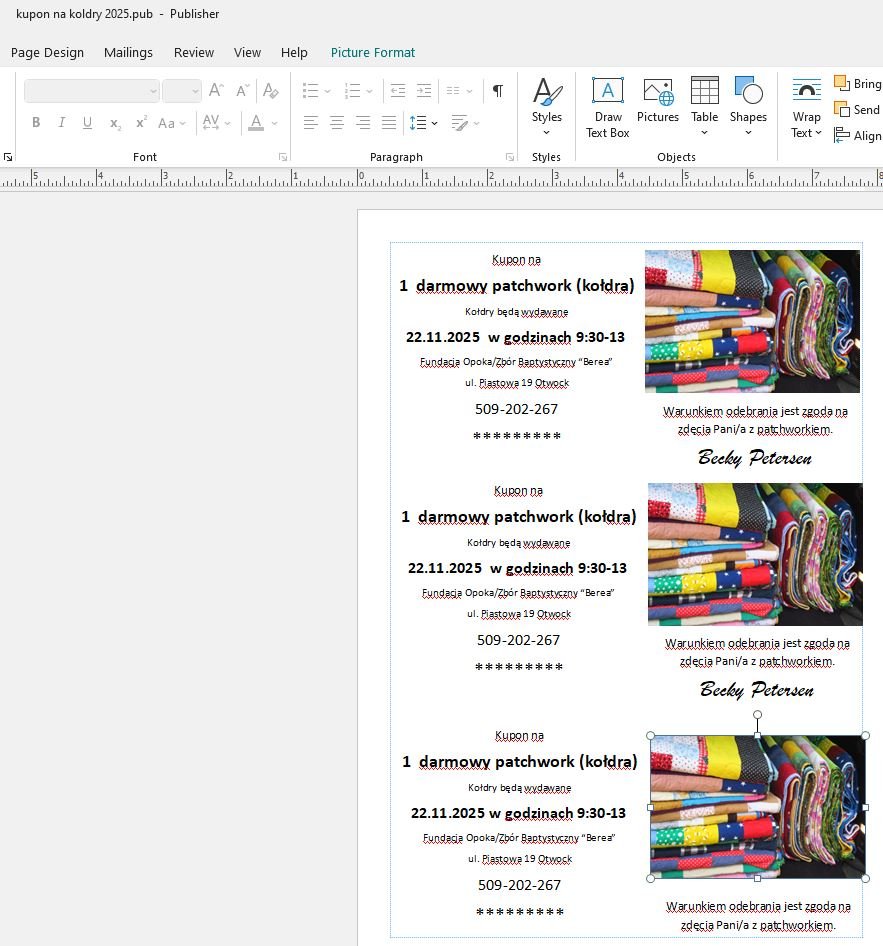Click the Clear All Formatting icon
Screen dimensions: 883x946
[270, 91]
